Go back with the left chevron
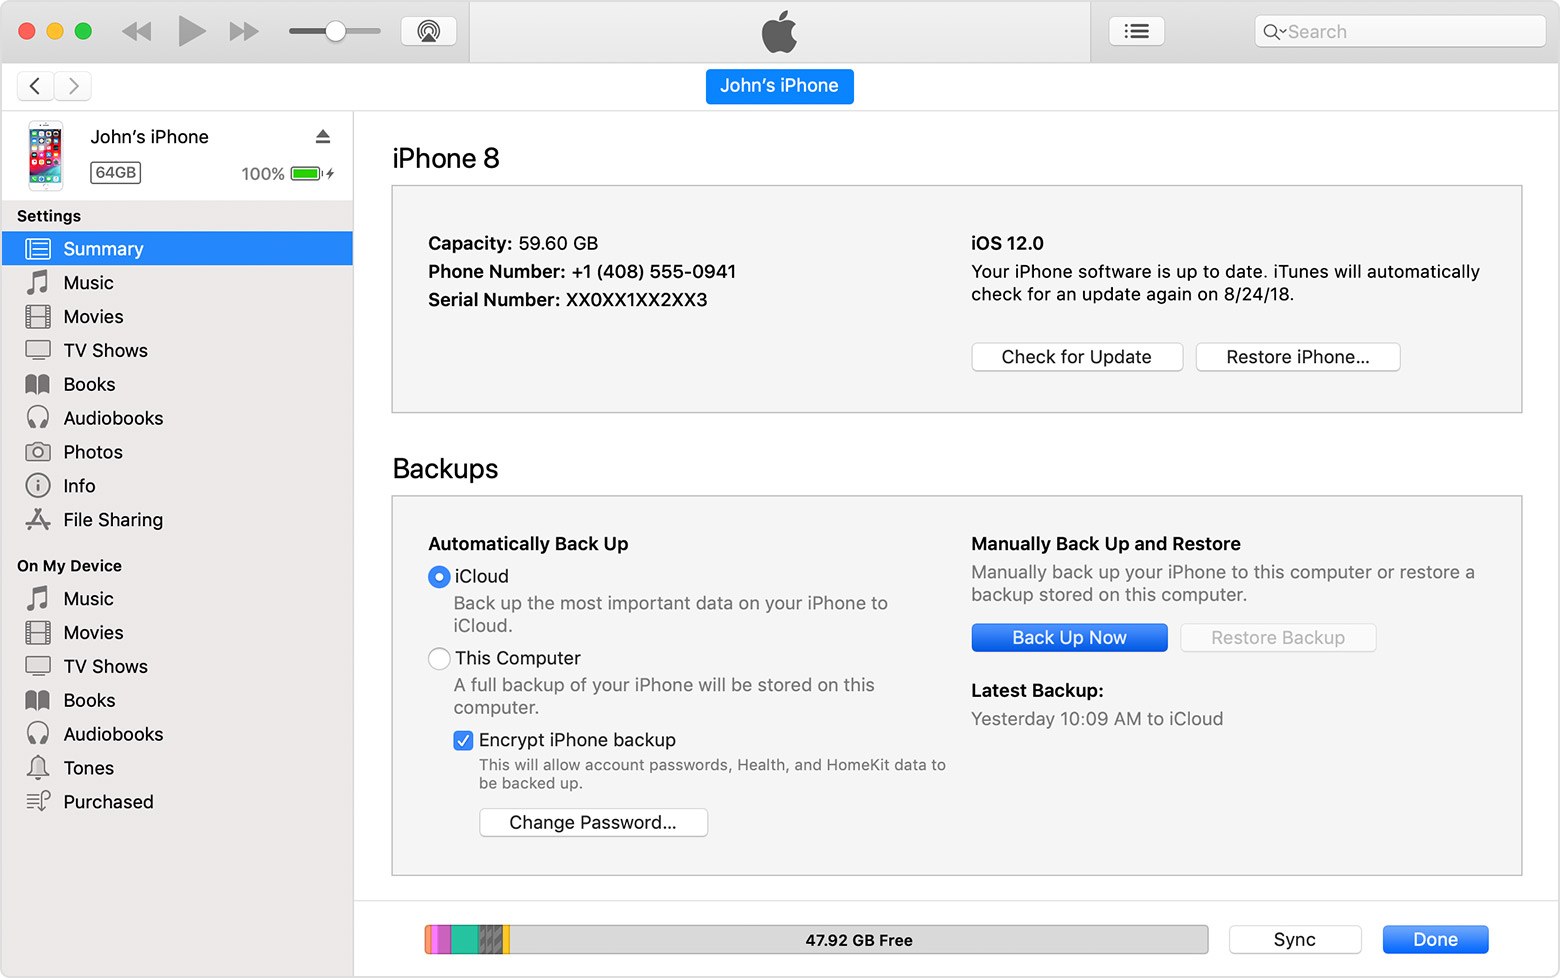The width and height of the screenshot is (1560, 978). (35, 86)
